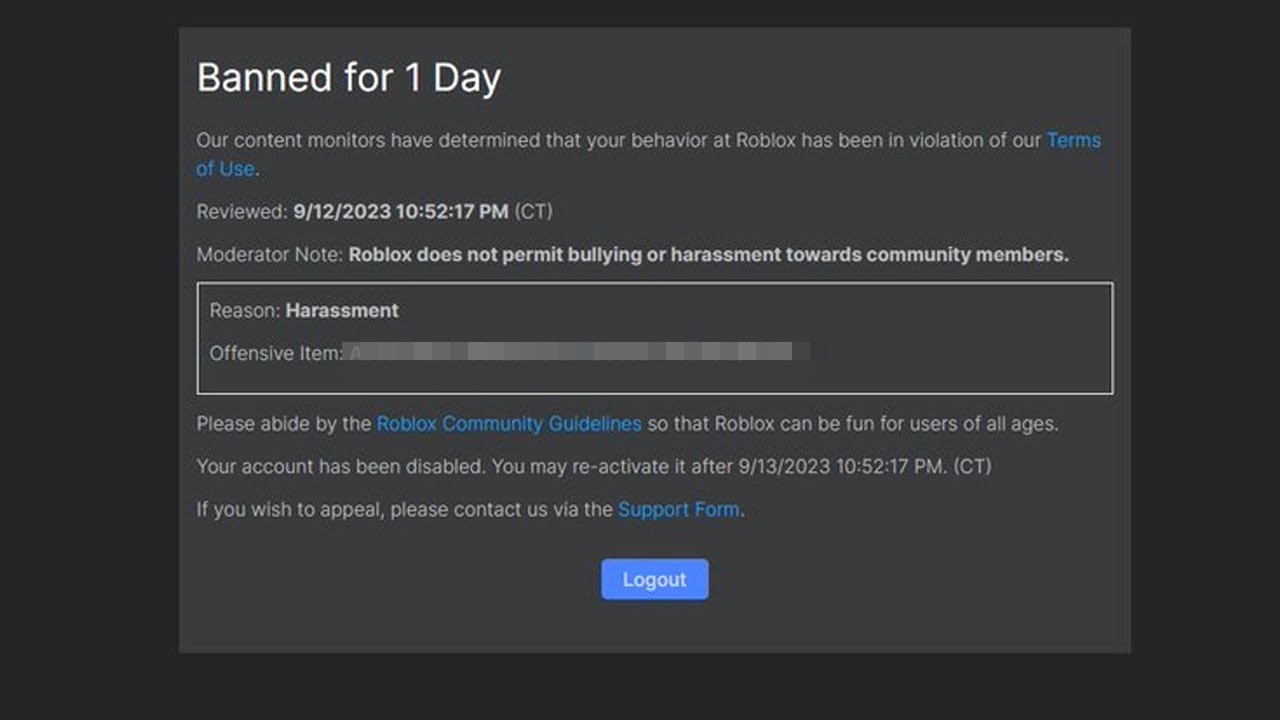Click the "Banned for 1 Day" heading
Viewport: 1280px width, 720px height.
pos(348,78)
